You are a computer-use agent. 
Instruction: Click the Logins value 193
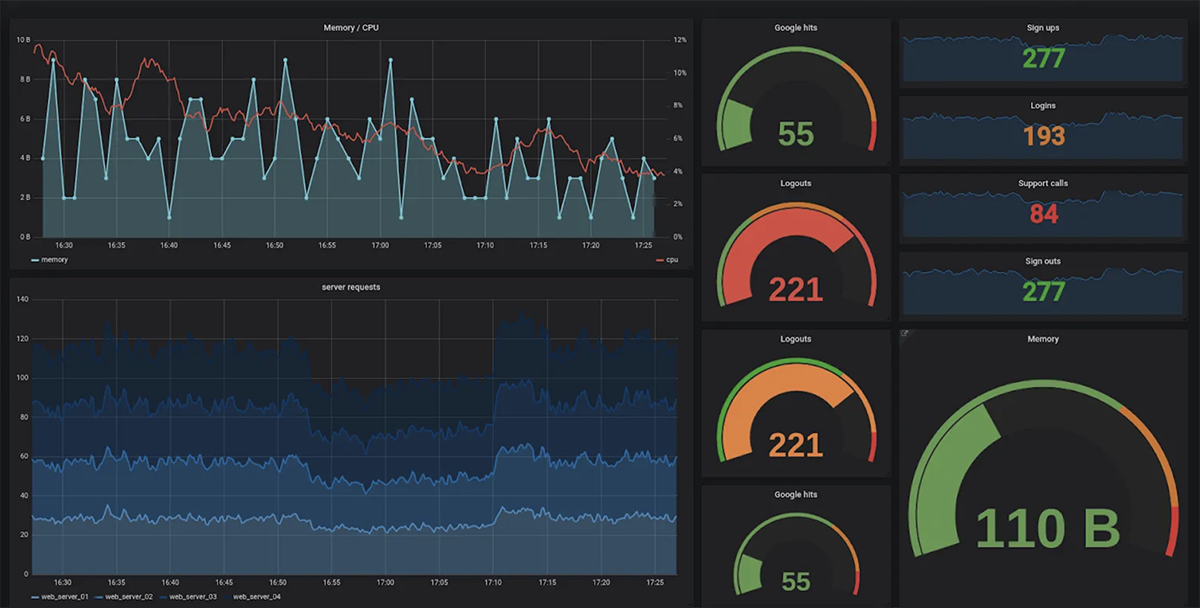click(x=1043, y=136)
